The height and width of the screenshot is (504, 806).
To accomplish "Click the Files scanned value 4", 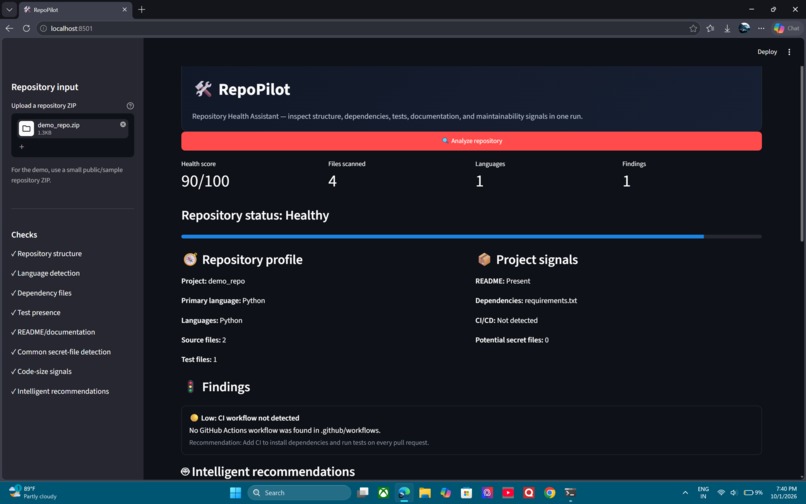I will point(332,181).
